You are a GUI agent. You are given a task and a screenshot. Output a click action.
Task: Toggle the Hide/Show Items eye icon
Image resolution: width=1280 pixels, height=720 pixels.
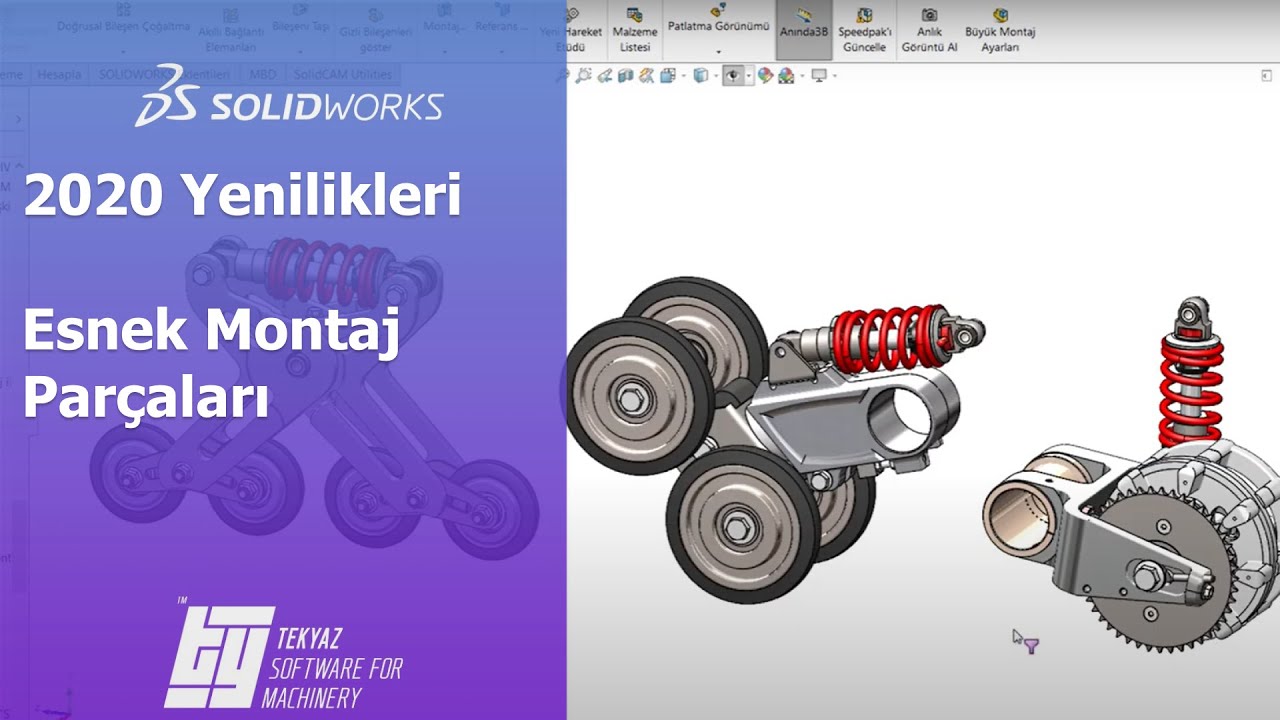733,75
